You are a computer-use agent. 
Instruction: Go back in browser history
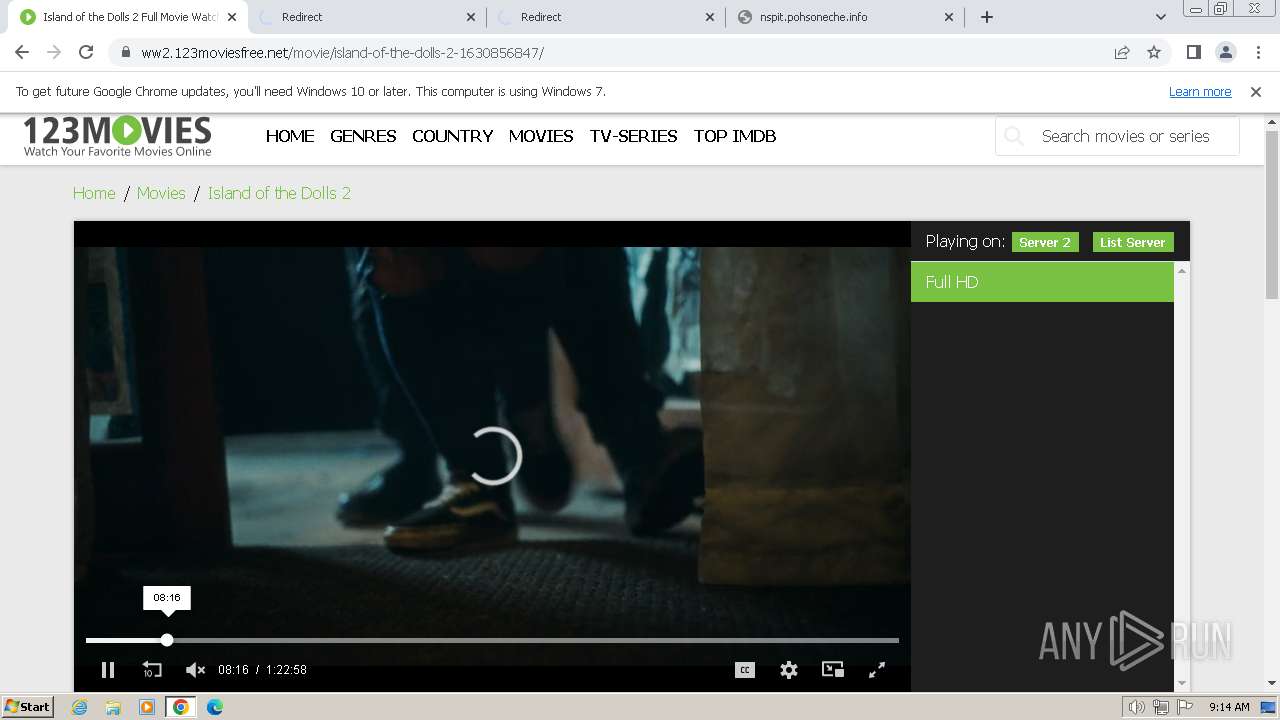(x=22, y=52)
